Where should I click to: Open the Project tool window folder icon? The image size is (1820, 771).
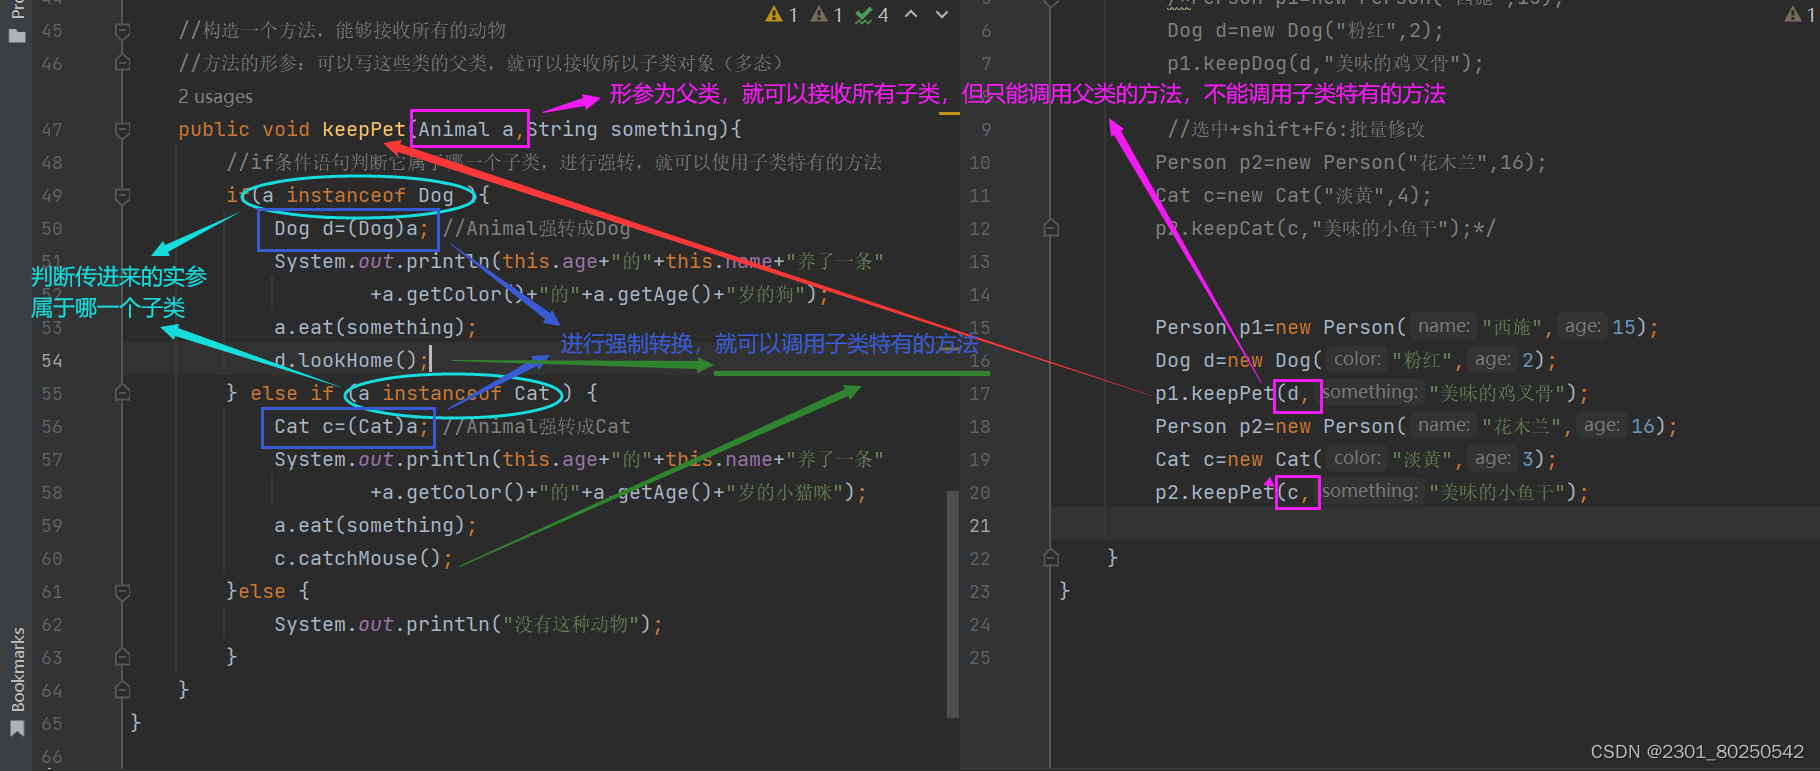[x=17, y=36]
